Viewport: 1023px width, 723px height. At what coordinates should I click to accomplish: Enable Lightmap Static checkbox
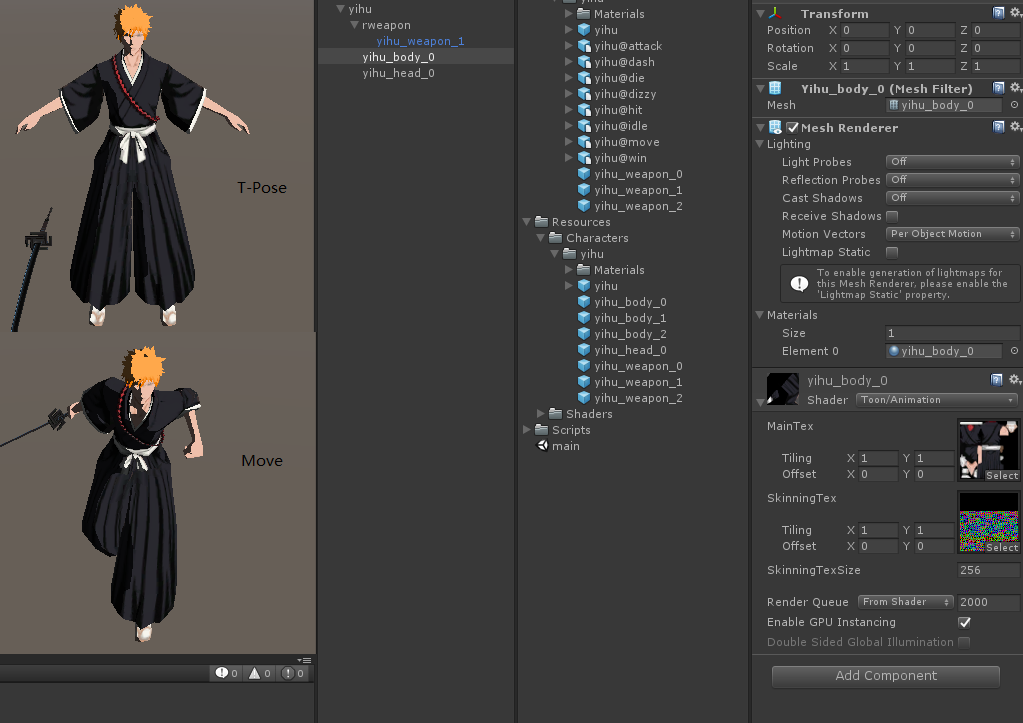tap(892, 252)
